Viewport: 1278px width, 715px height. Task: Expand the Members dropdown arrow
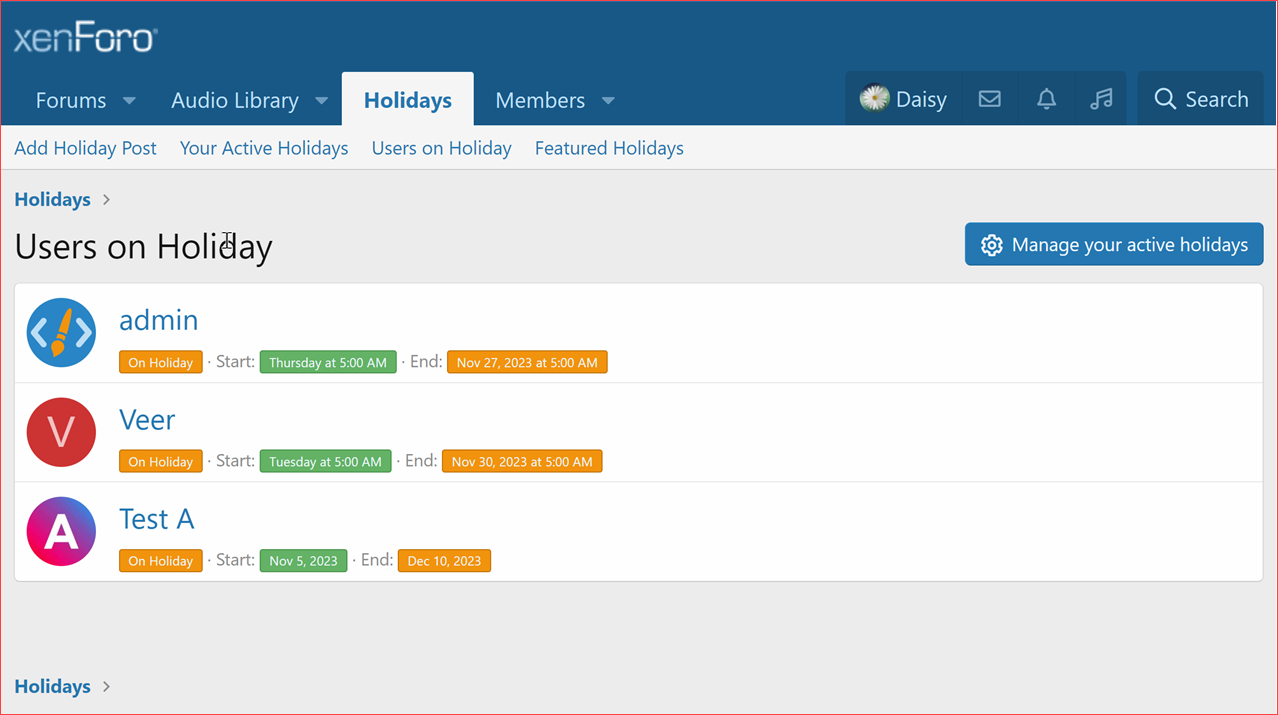[x=608, y=100]
